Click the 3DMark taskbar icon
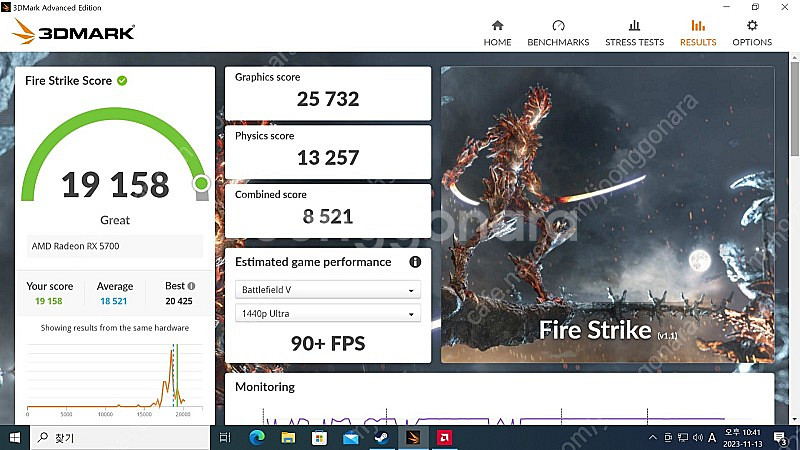 point(413,438)
